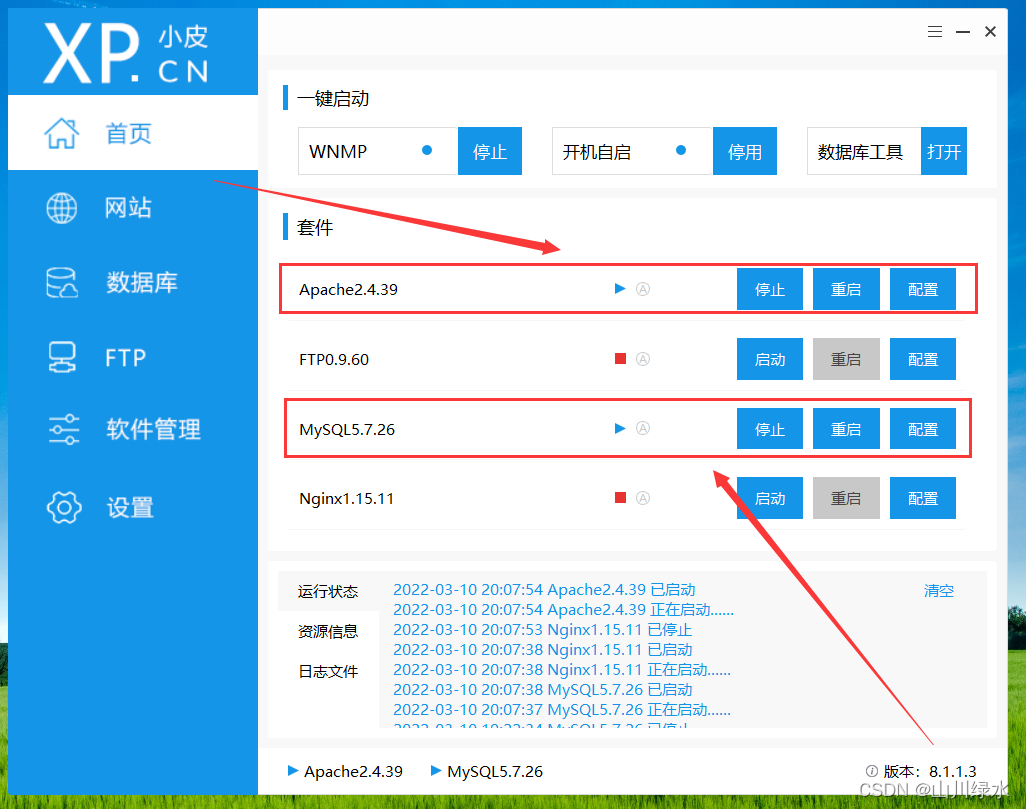The height and width of the screenshot is (809, 1026).
Task: Toggle auto-start icon for Apache2.4.39
Action: click(x=643, y=289)
